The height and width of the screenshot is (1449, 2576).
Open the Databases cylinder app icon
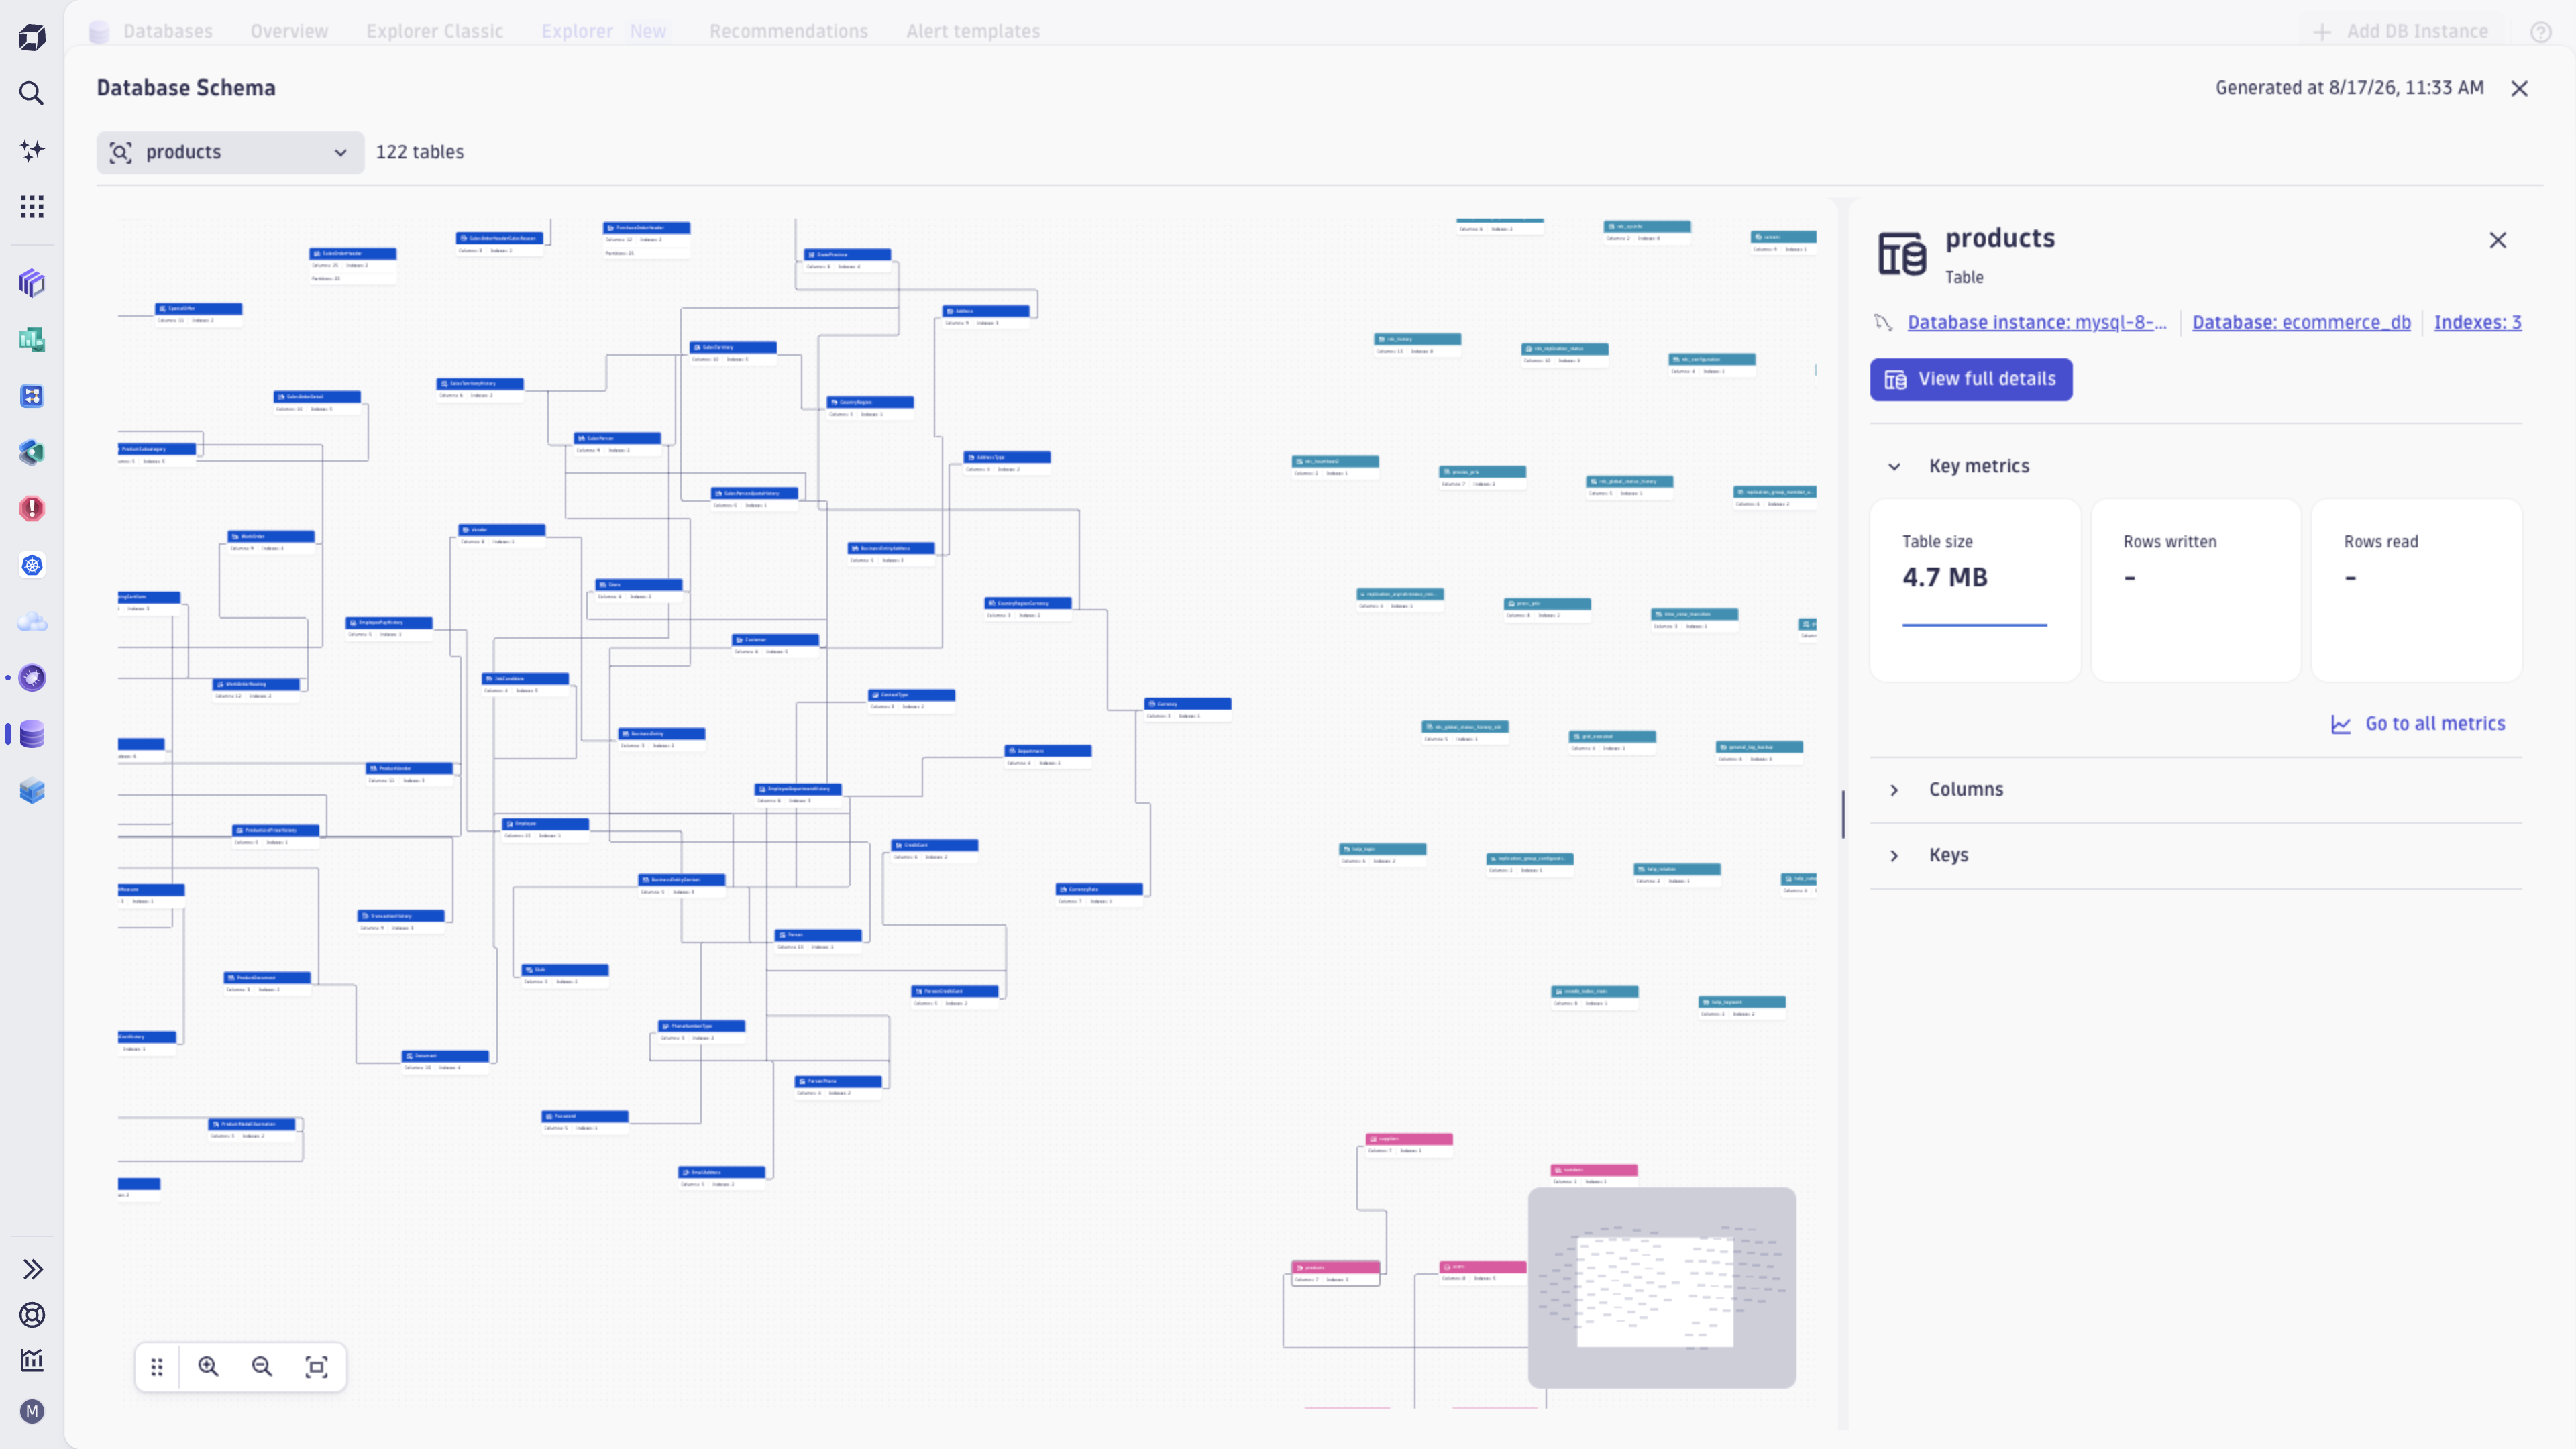(32, 735)
